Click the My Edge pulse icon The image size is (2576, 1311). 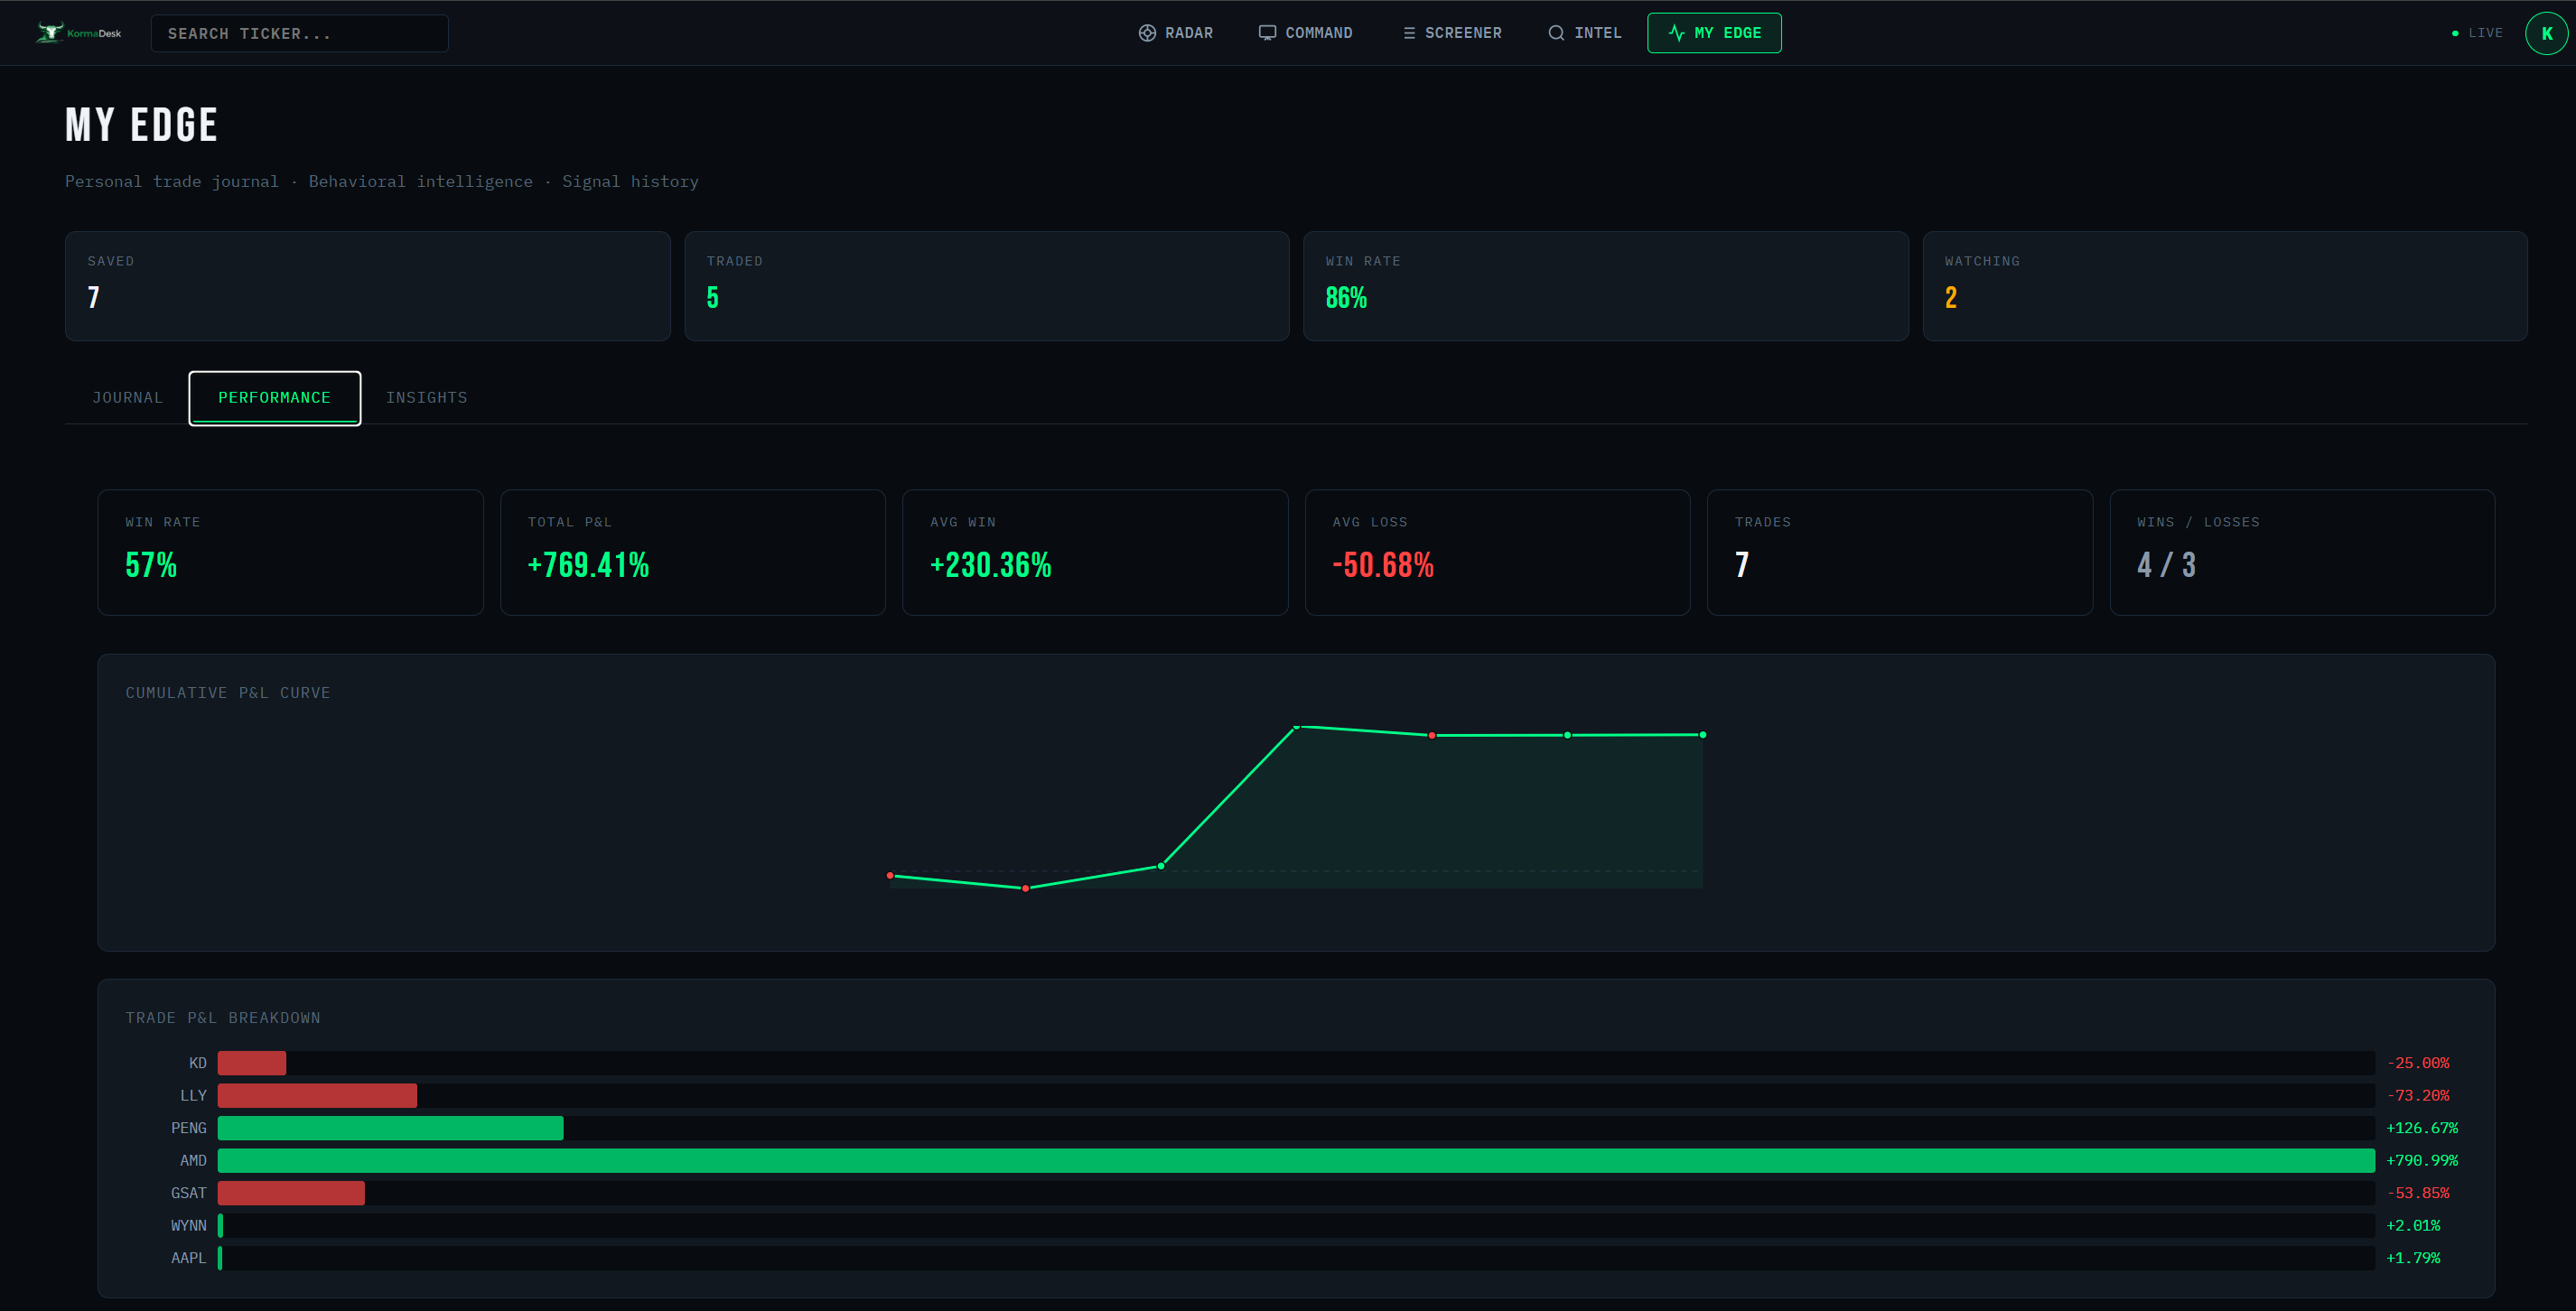point(1677,33)
